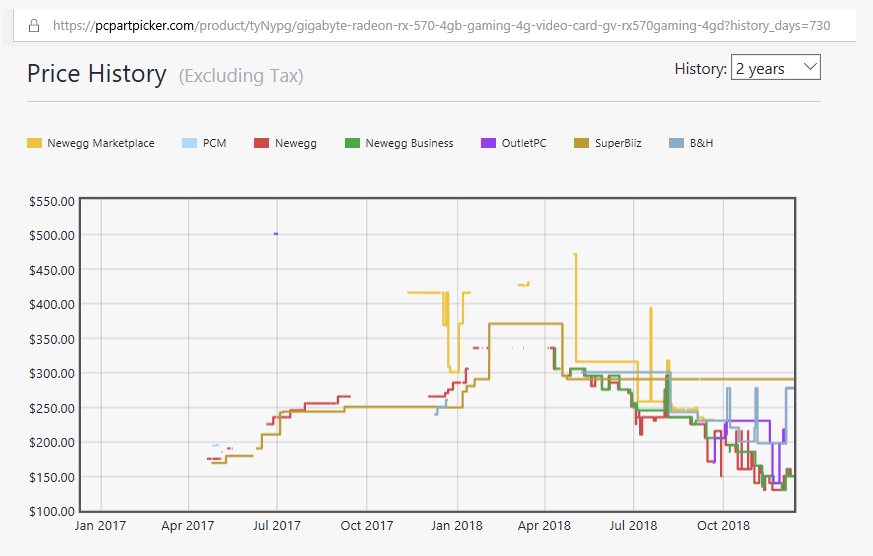Screen dimensions: 873x556
Task: Click the padlock icon in the address bar
Action: click(34, 26)
